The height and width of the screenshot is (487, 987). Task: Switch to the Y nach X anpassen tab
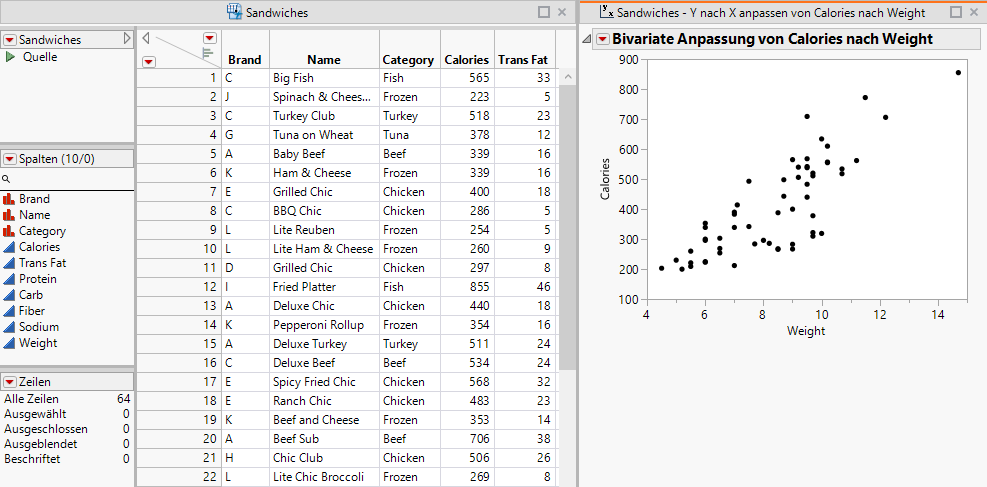[x=770, y=12]
